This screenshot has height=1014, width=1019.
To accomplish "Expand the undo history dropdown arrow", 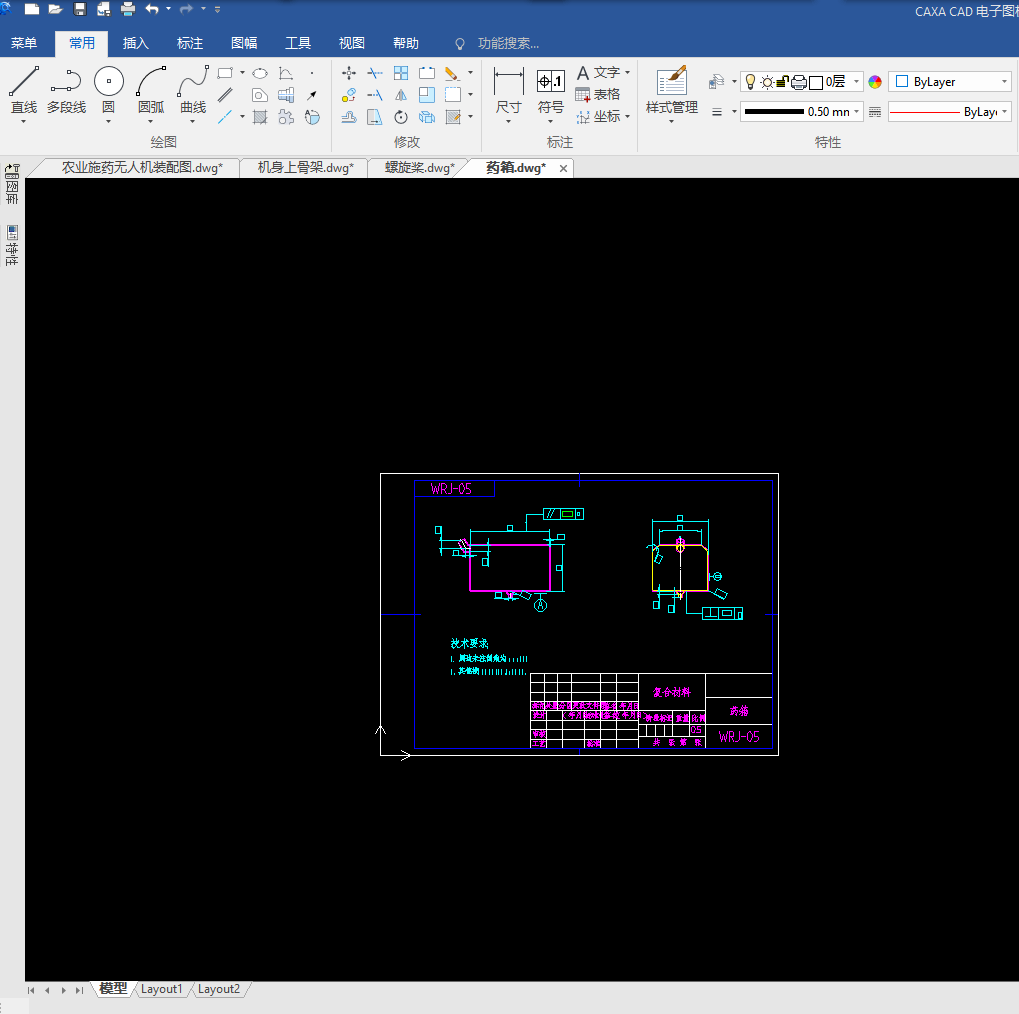I will coord(168,9).
